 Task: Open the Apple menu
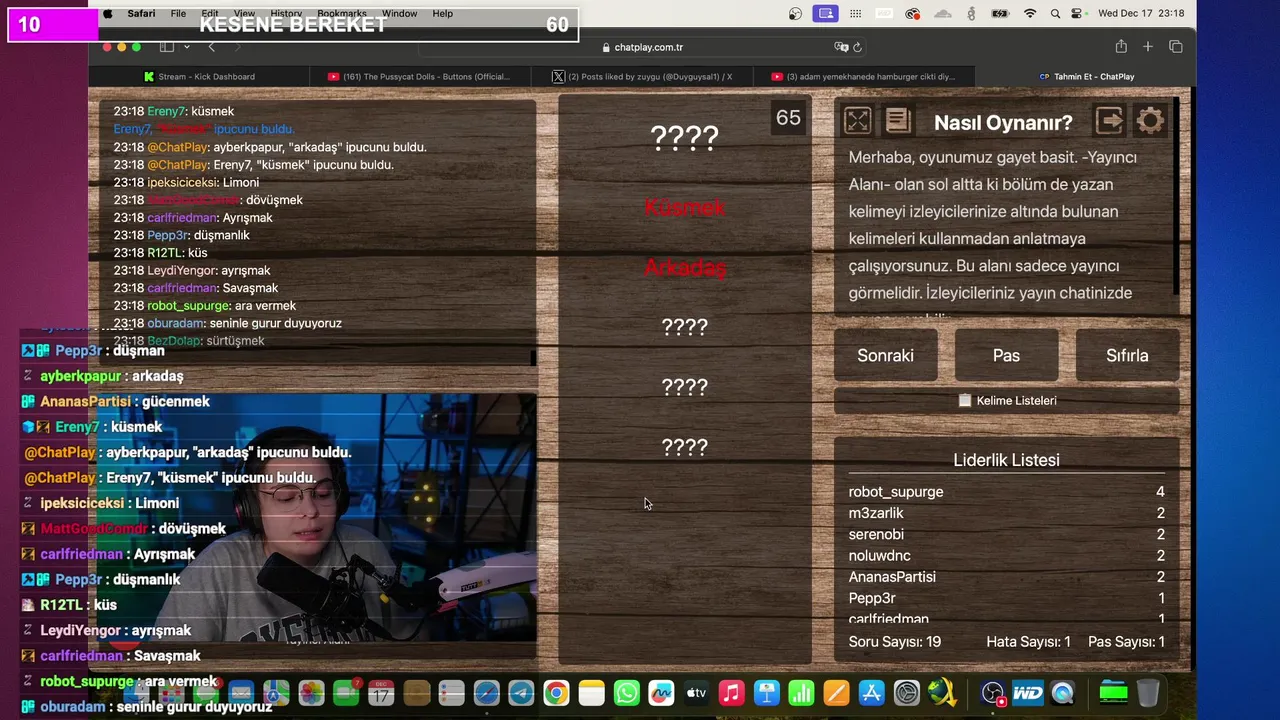tap(108, 14)
